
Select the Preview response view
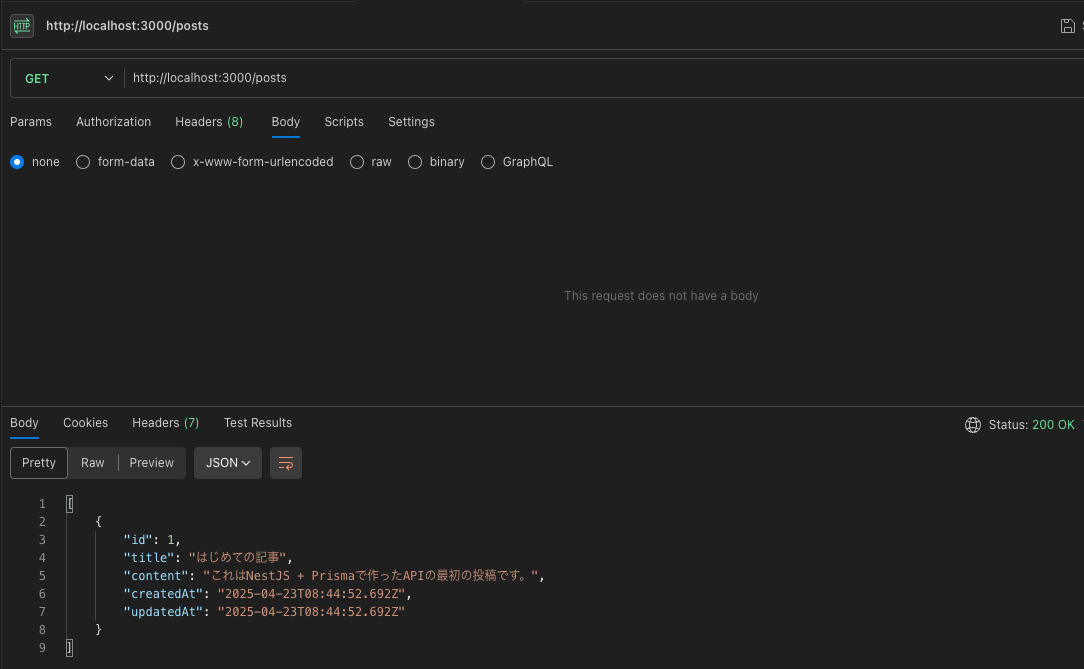coord(151,463)
